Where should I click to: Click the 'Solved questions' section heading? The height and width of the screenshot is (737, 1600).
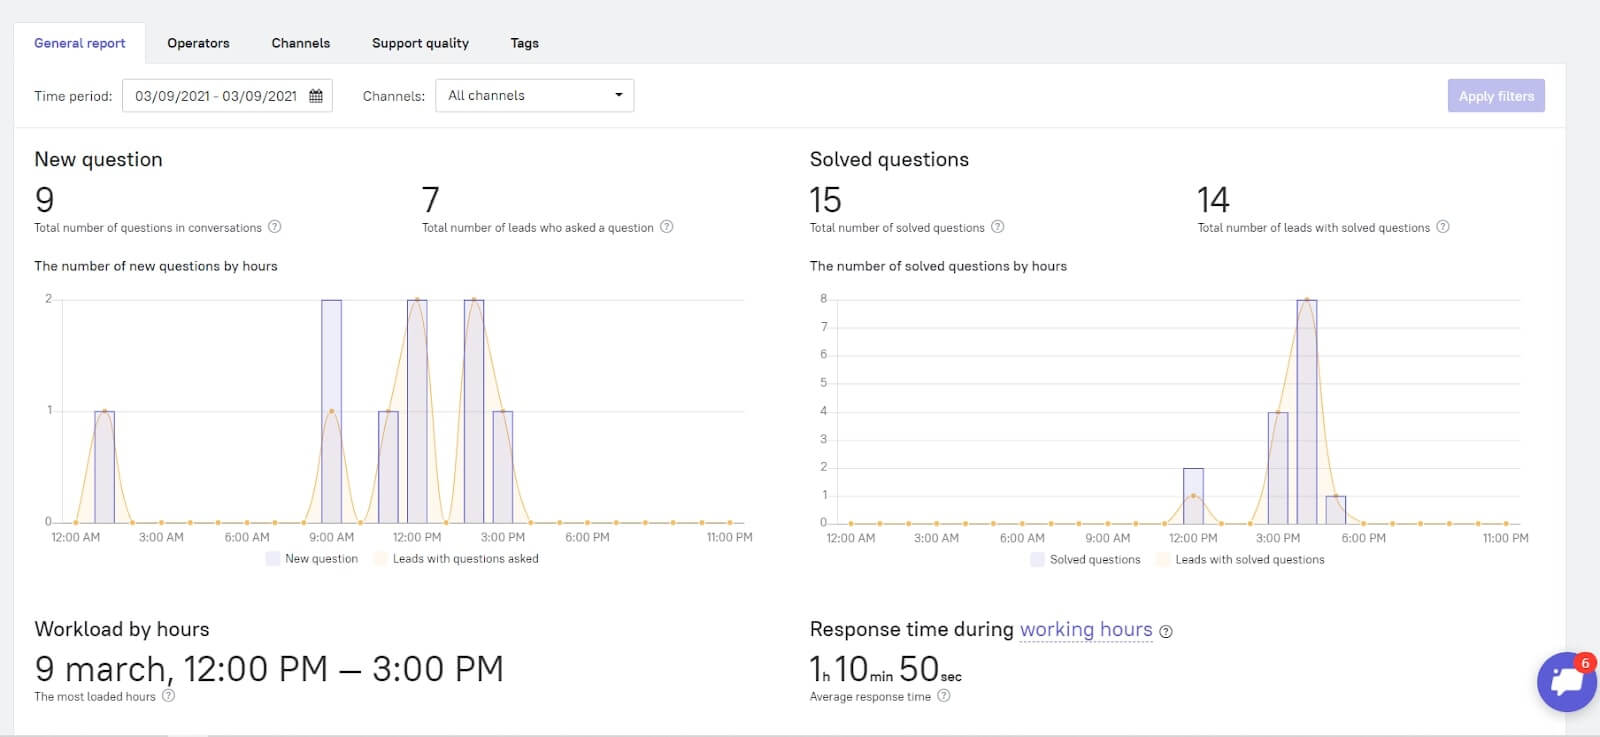click(x=889, y=160)
